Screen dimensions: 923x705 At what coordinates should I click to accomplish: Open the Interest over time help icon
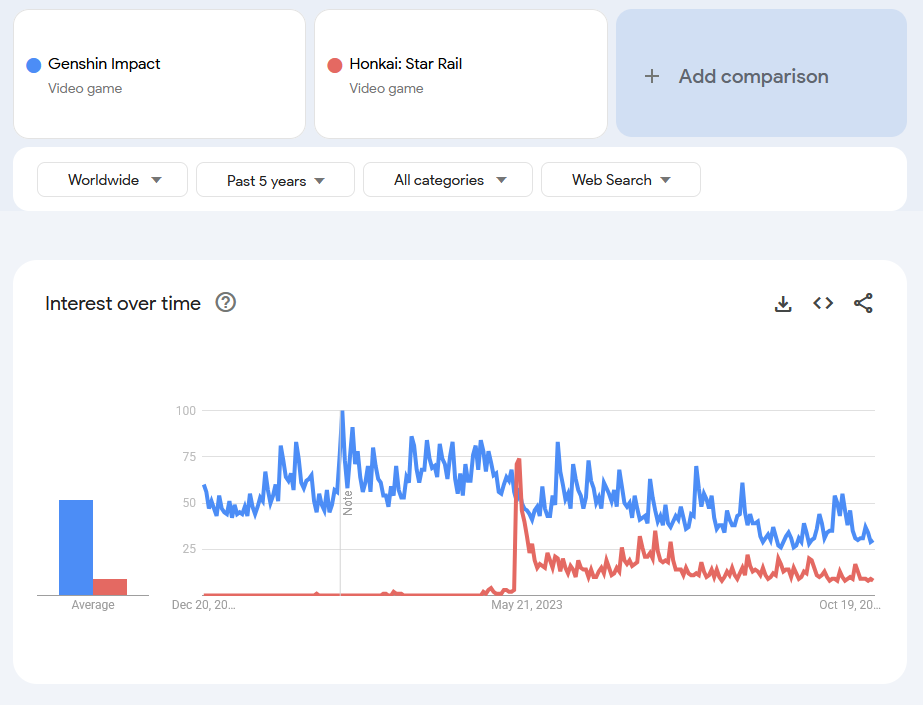coord(226,303)
